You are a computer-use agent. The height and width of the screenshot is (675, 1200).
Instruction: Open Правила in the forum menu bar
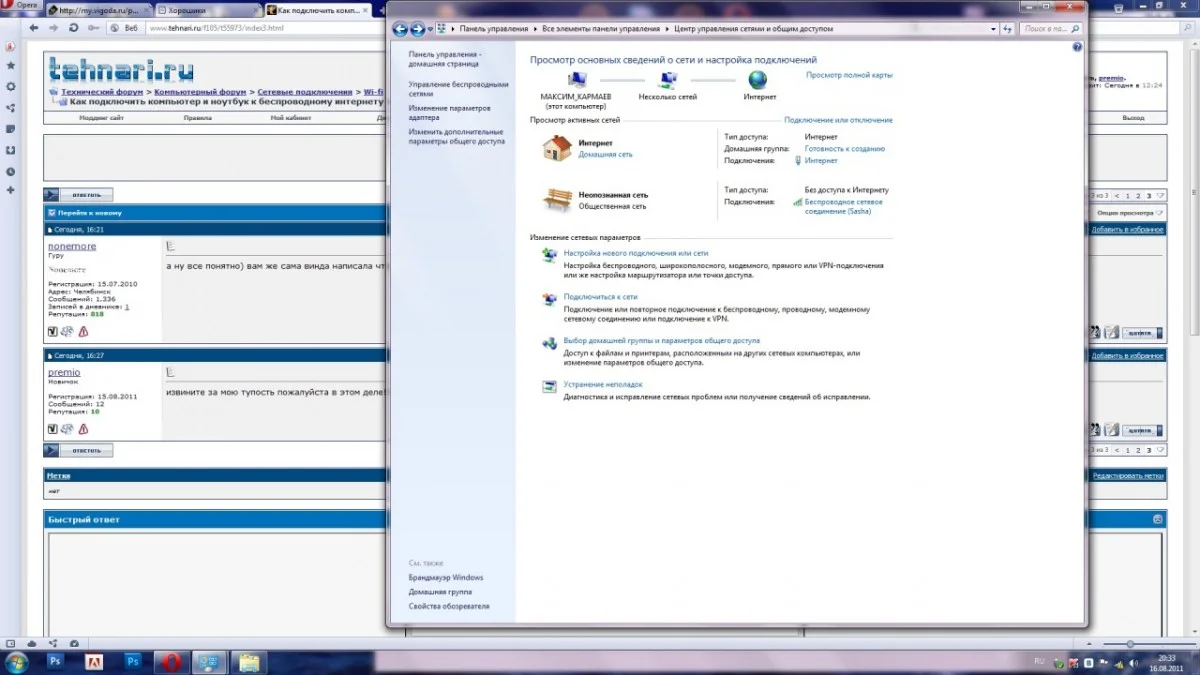tap(197, 118)
